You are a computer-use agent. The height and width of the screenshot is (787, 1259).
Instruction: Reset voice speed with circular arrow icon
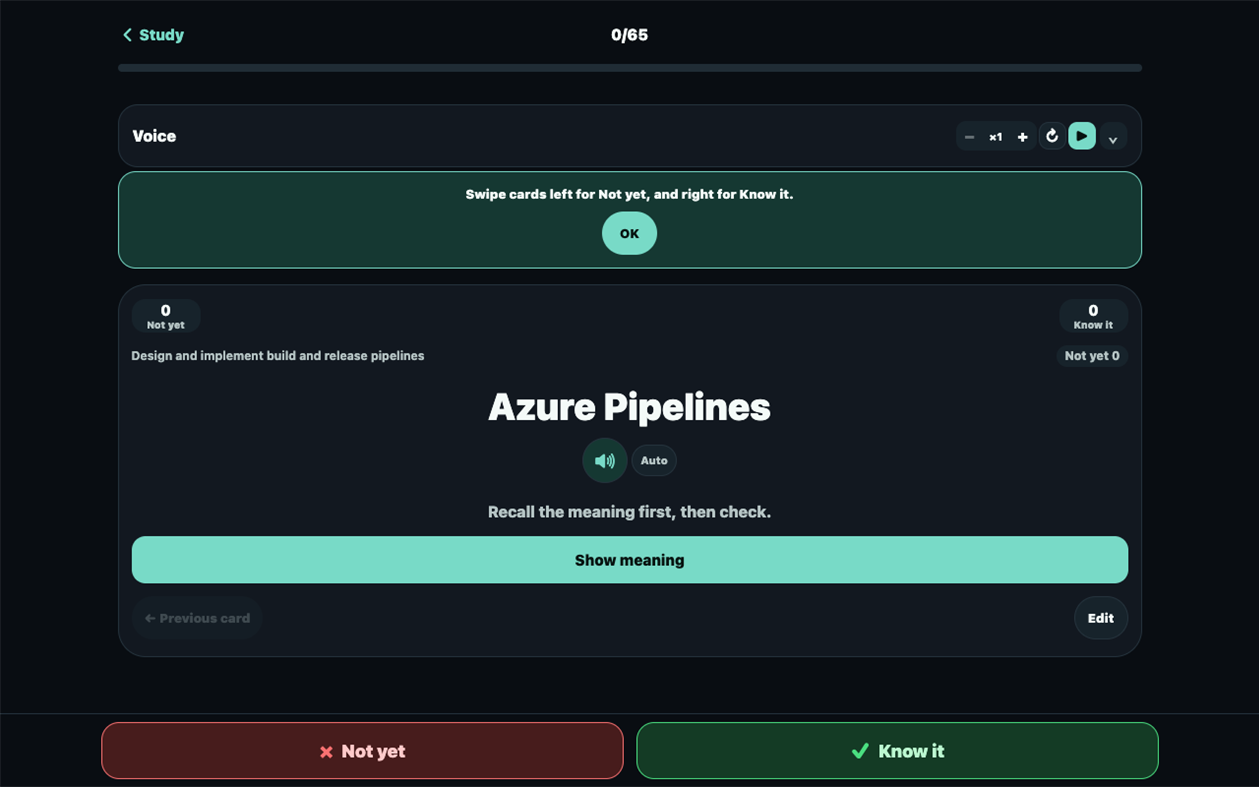(x=1052, y=136)
